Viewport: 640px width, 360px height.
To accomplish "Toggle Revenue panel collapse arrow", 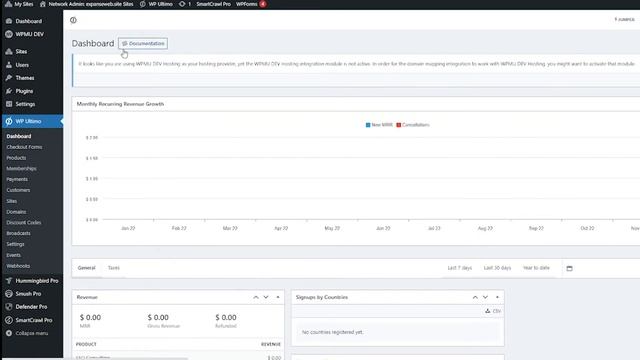I will coord(278,297).
